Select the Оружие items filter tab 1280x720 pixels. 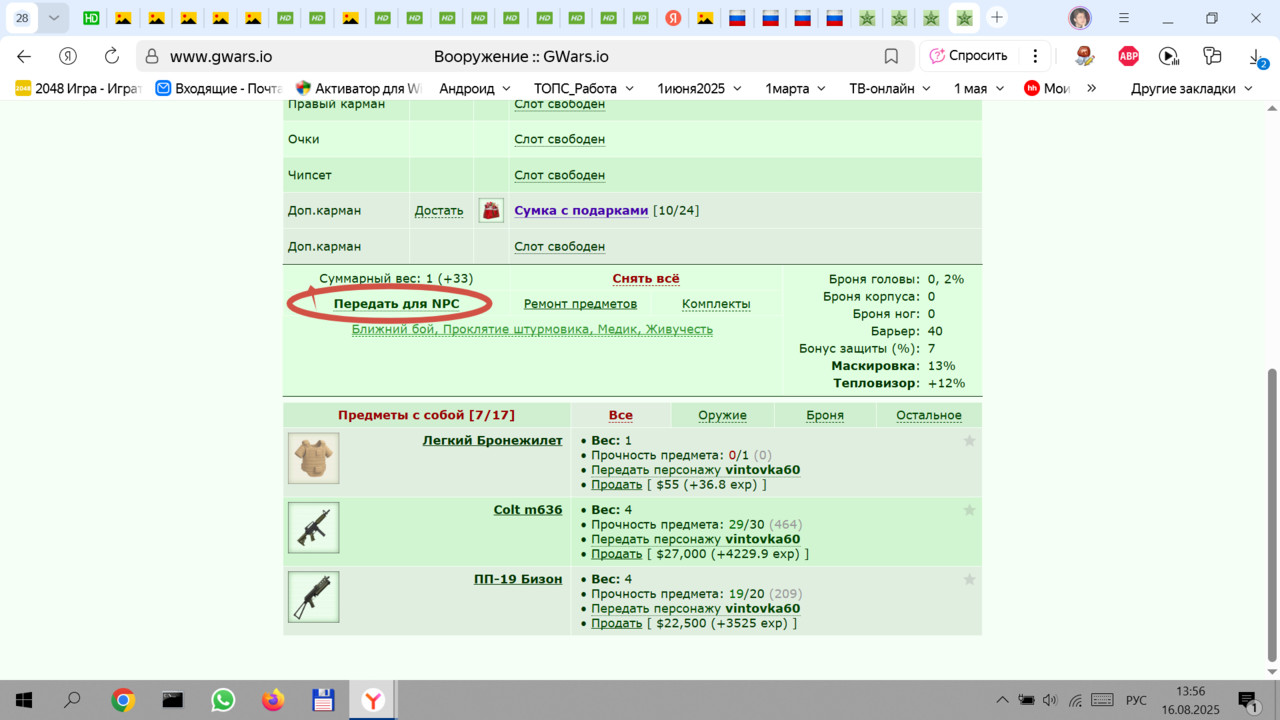tap(722, 415)
